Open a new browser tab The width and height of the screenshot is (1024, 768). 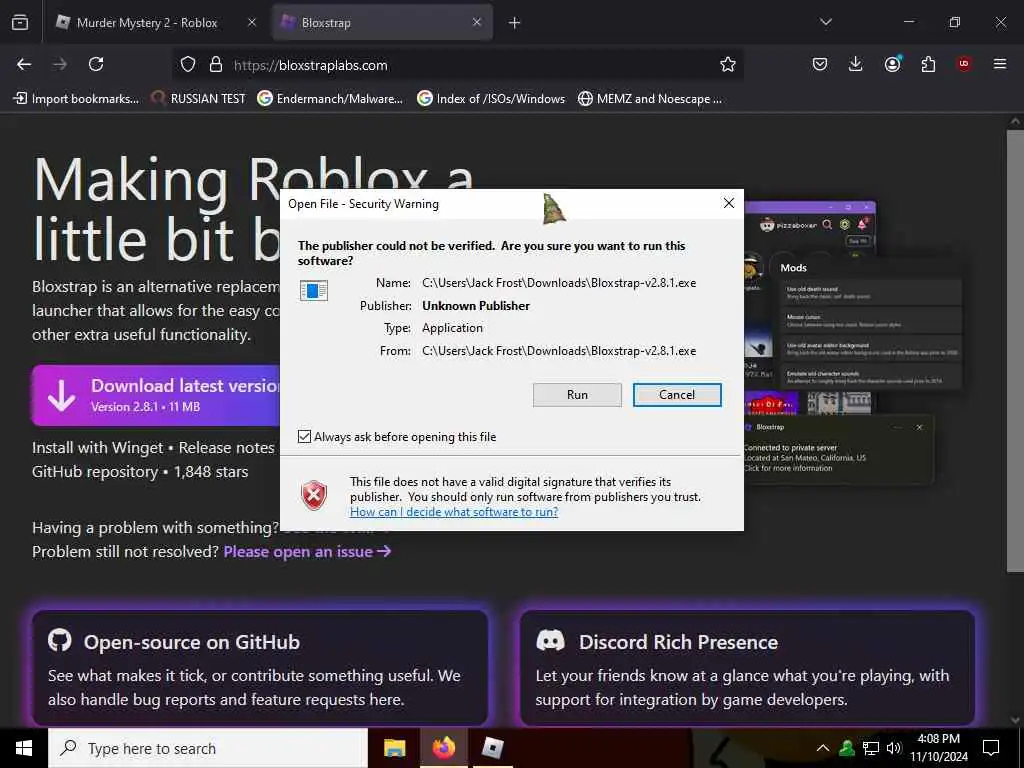point(515,23)
